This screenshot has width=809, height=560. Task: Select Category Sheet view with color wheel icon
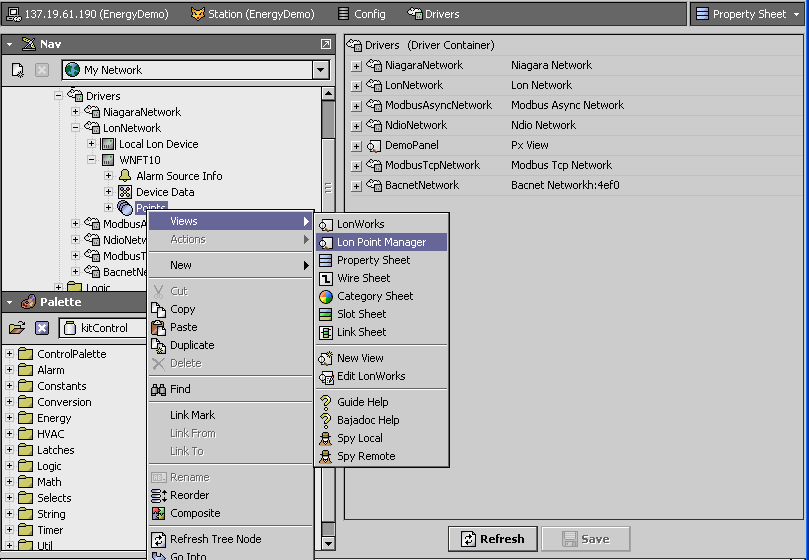pyautogui.click(x=375, y=296)
